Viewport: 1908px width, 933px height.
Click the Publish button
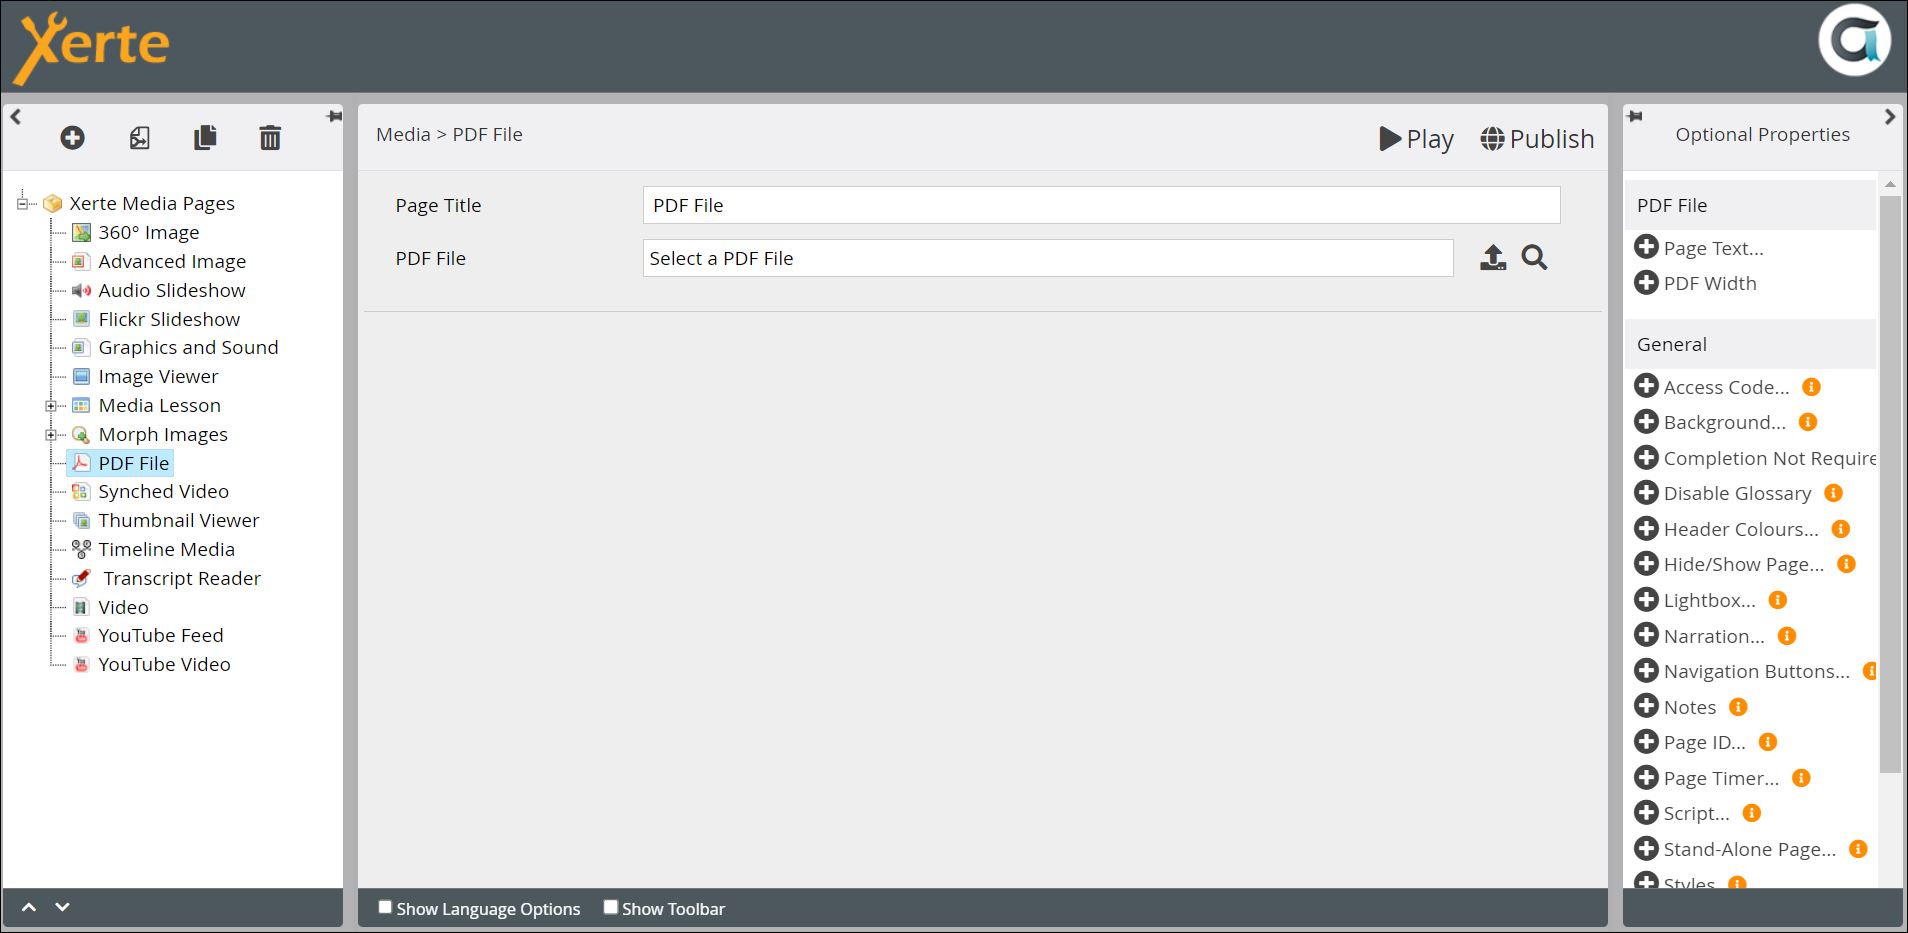click(x=1537, y=139)
